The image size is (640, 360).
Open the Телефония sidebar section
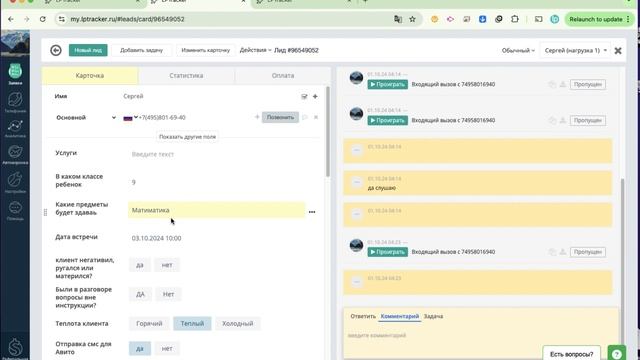[x=15, y=102]
